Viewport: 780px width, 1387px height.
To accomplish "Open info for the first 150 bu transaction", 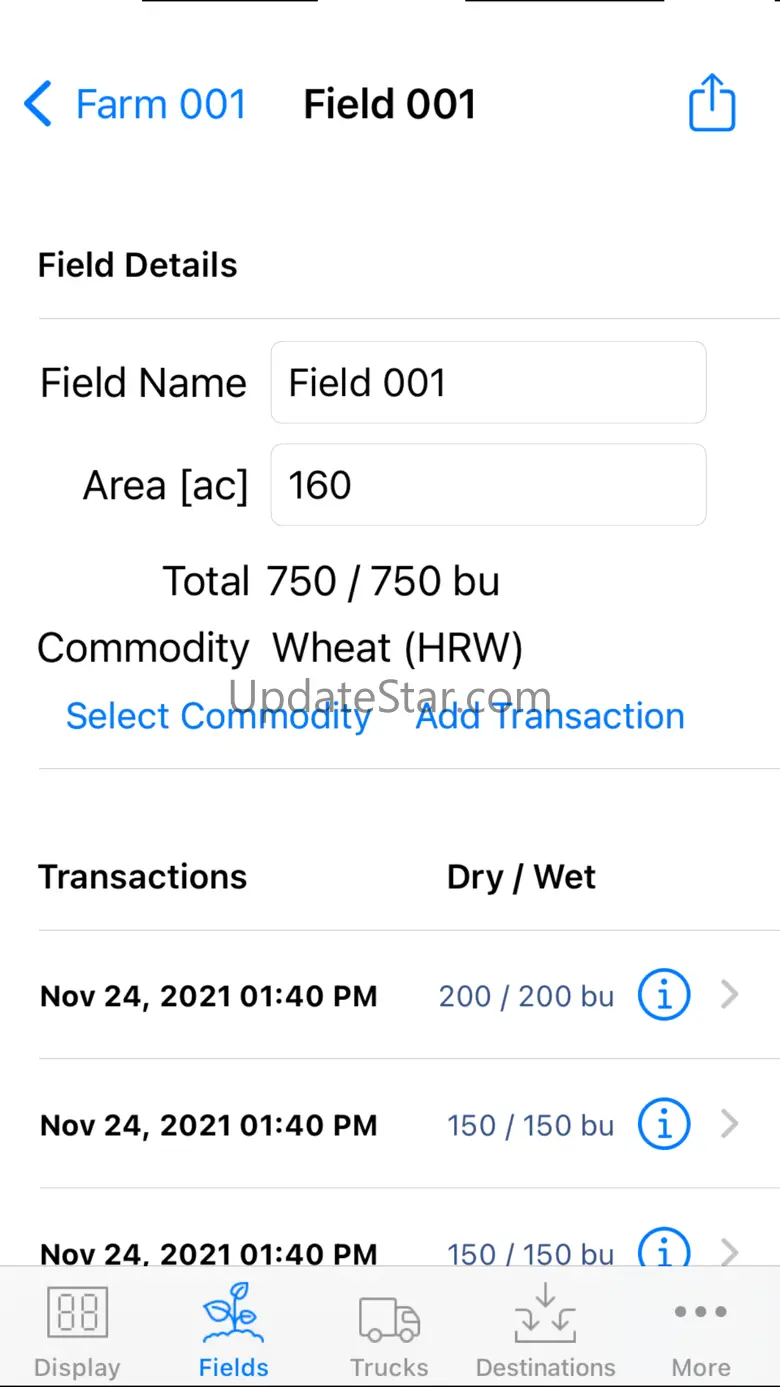I will pyautogui.click(x=664, y=1124).
